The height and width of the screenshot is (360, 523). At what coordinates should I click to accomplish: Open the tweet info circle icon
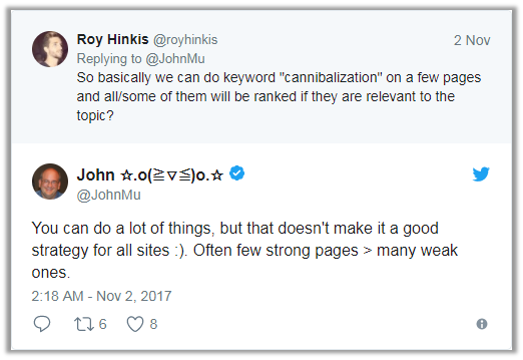tap(482, 324)
